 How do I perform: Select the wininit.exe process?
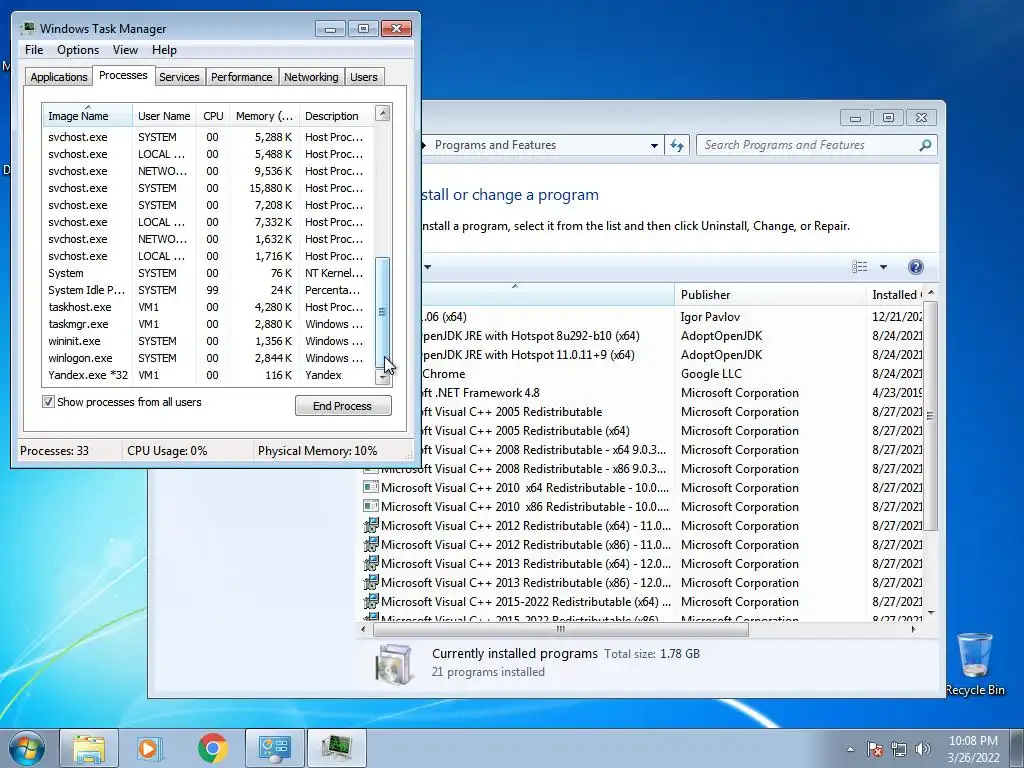pos(208,341)
